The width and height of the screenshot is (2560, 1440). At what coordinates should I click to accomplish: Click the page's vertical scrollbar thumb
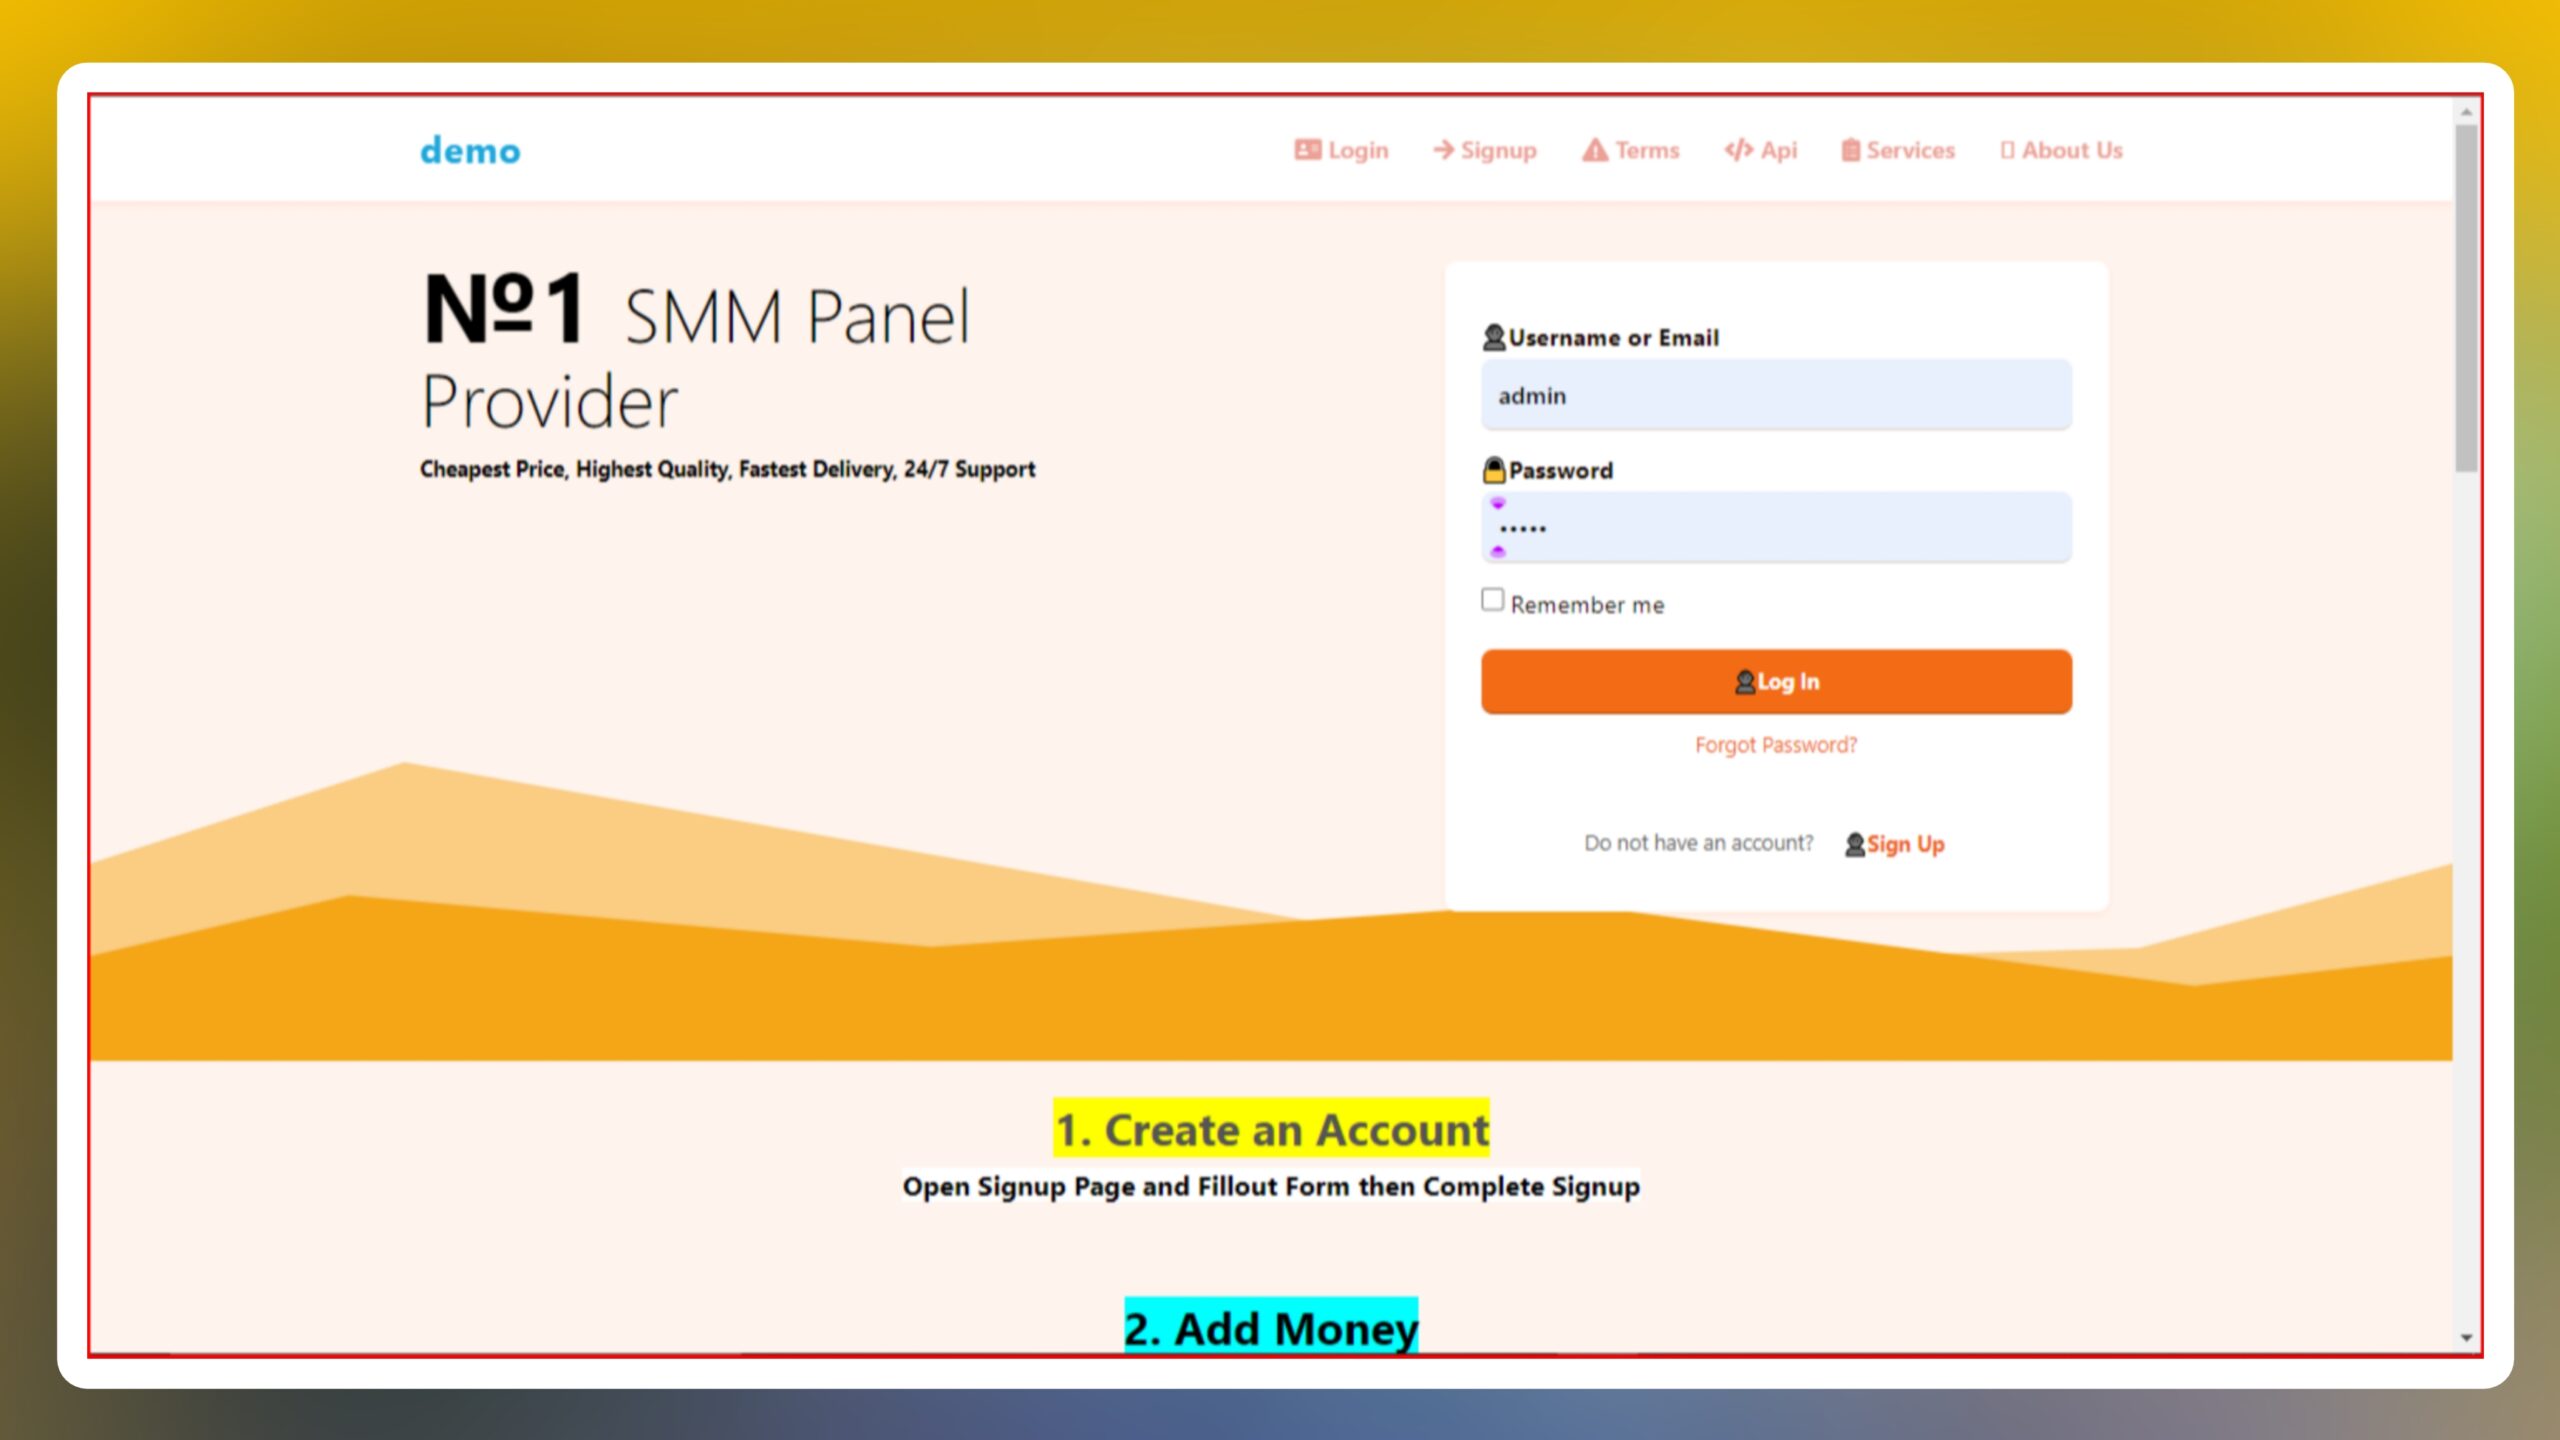coord(2466,297)
